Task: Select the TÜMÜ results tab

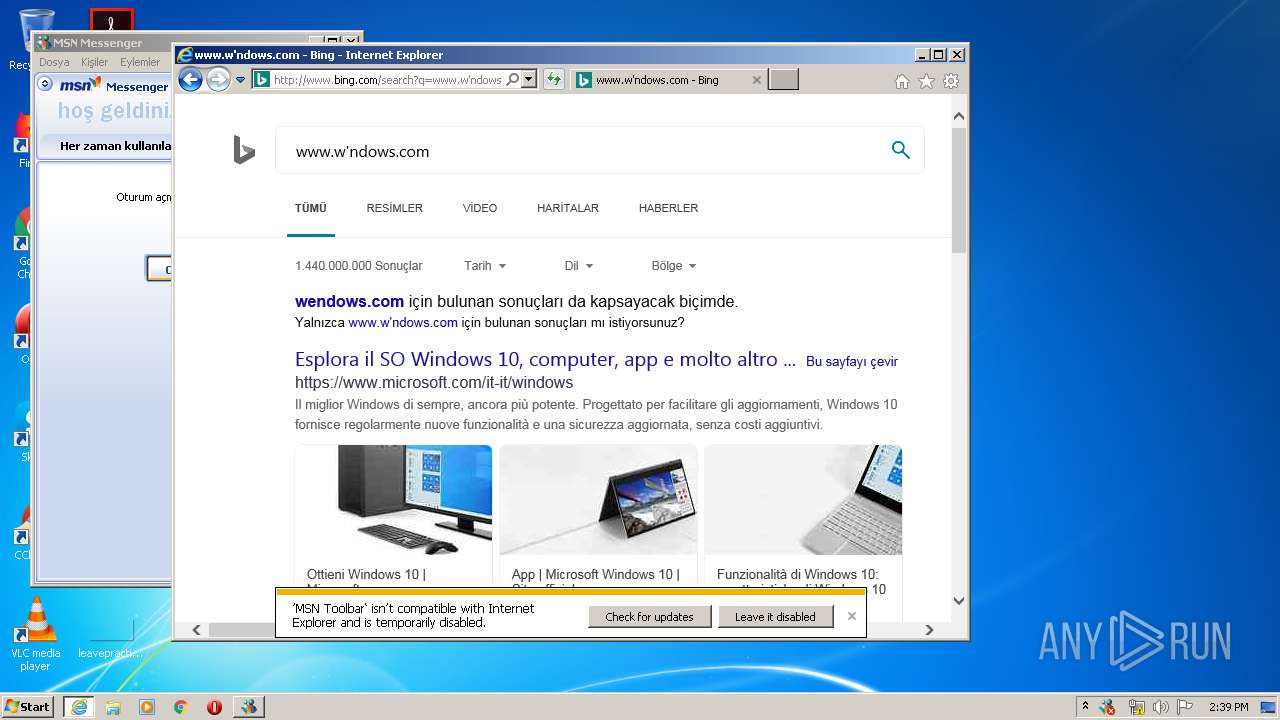Action: click(311, 208)
